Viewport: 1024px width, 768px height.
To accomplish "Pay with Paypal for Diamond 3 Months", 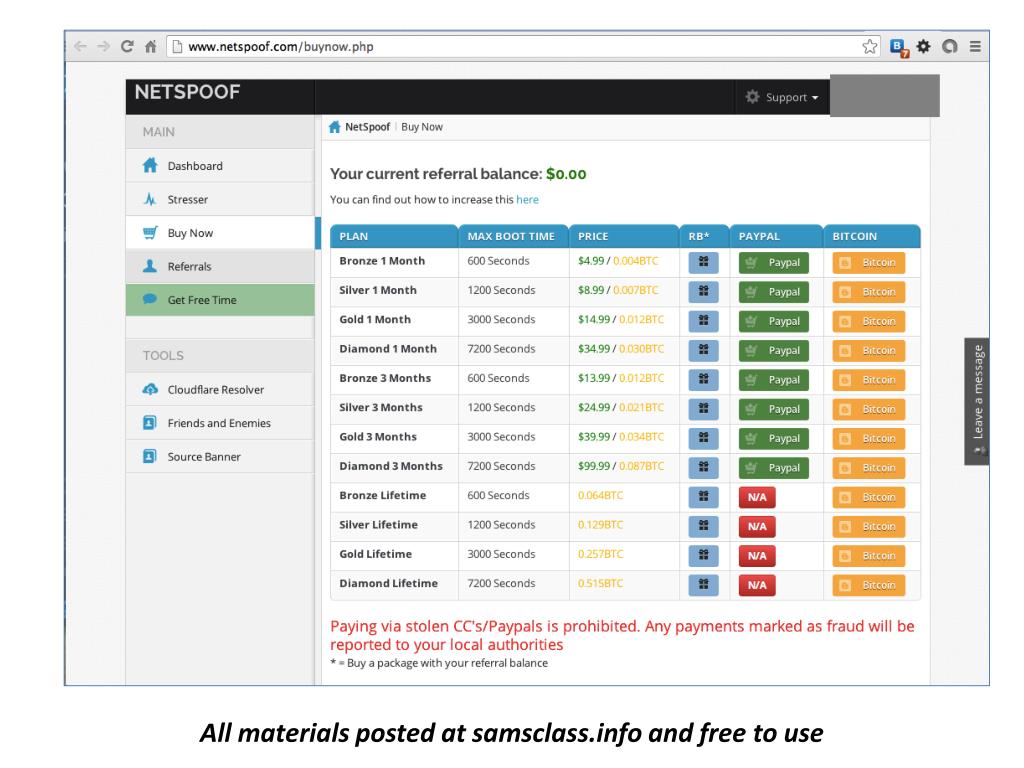I will pos(774,468).
